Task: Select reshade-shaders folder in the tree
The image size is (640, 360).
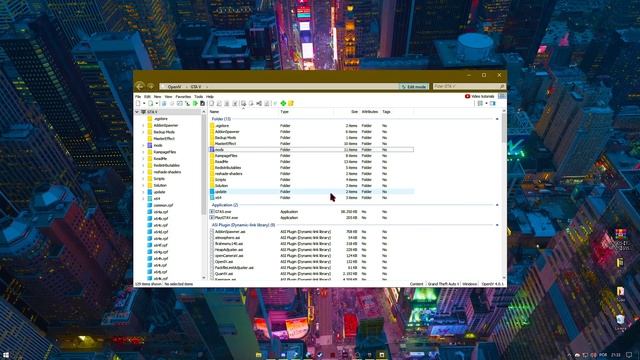Action: point(167,172)
